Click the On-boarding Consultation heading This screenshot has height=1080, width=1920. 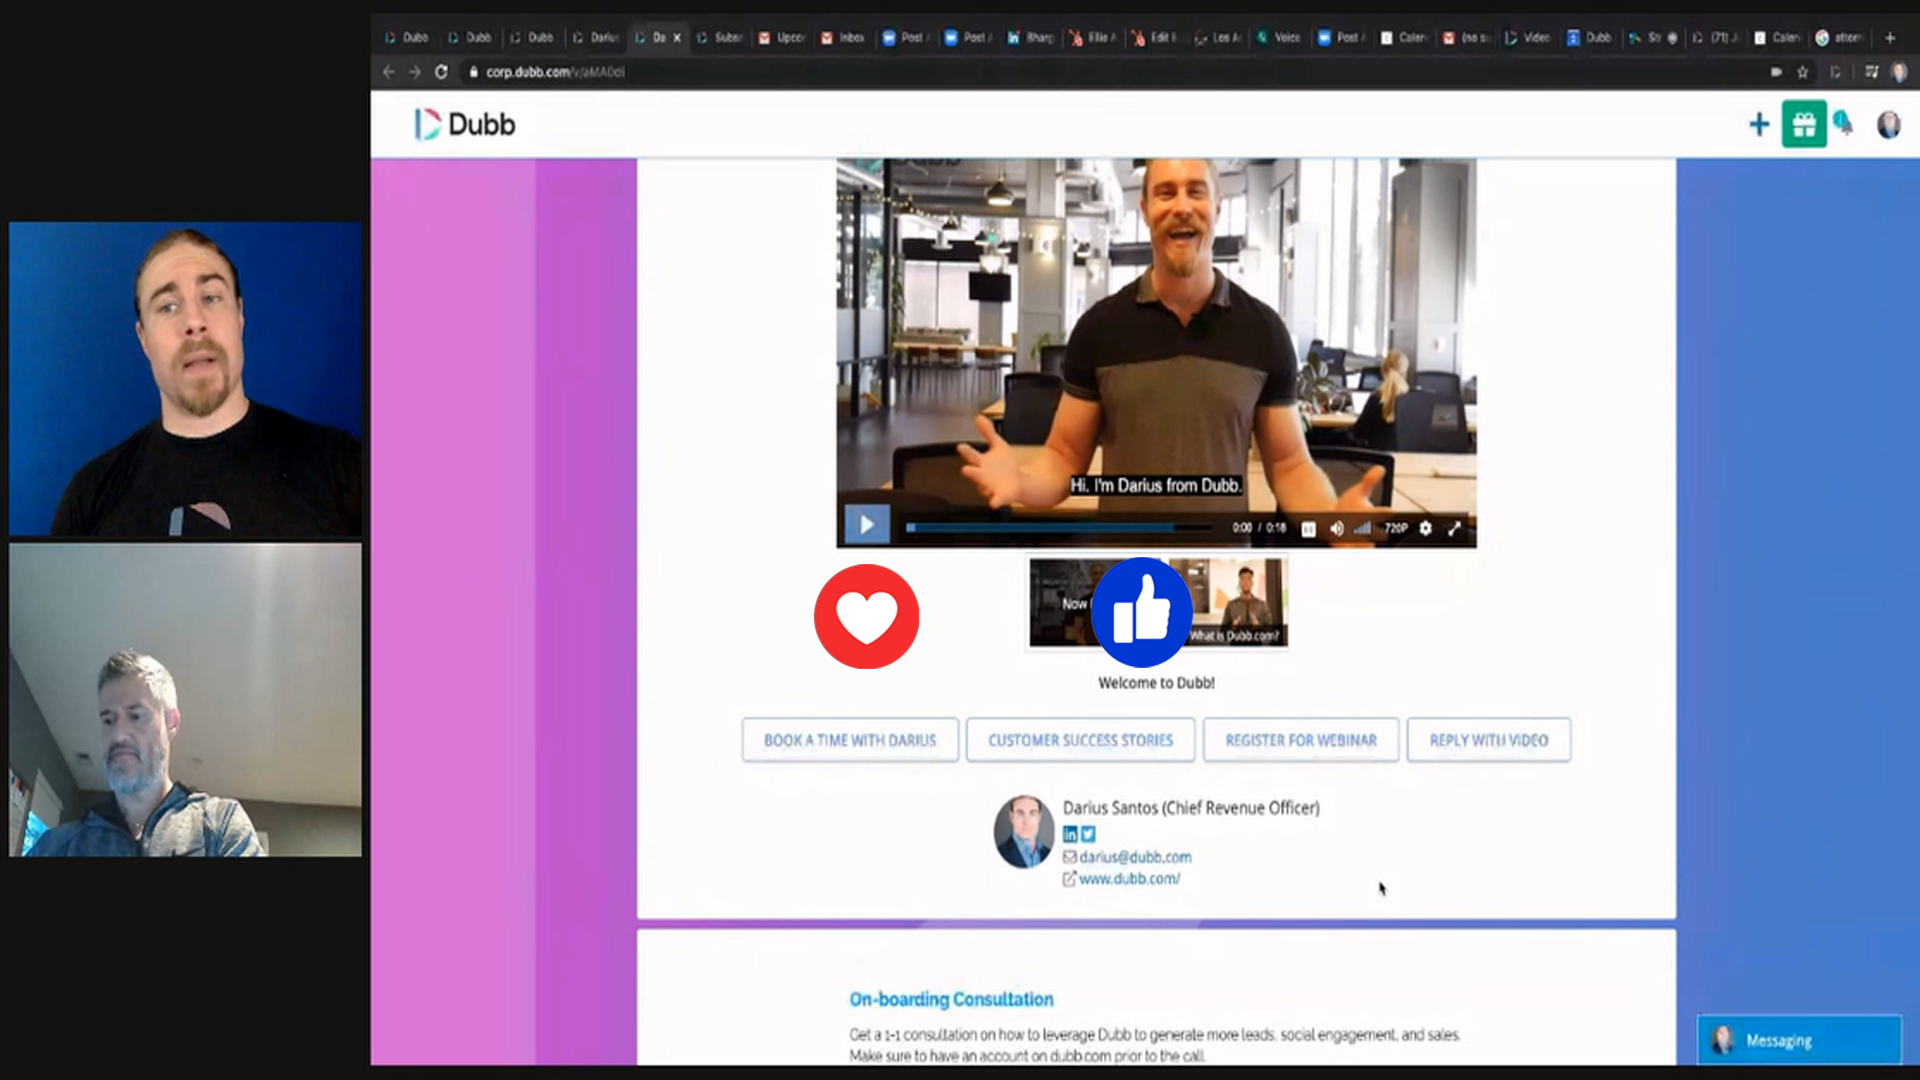[951, 999]
